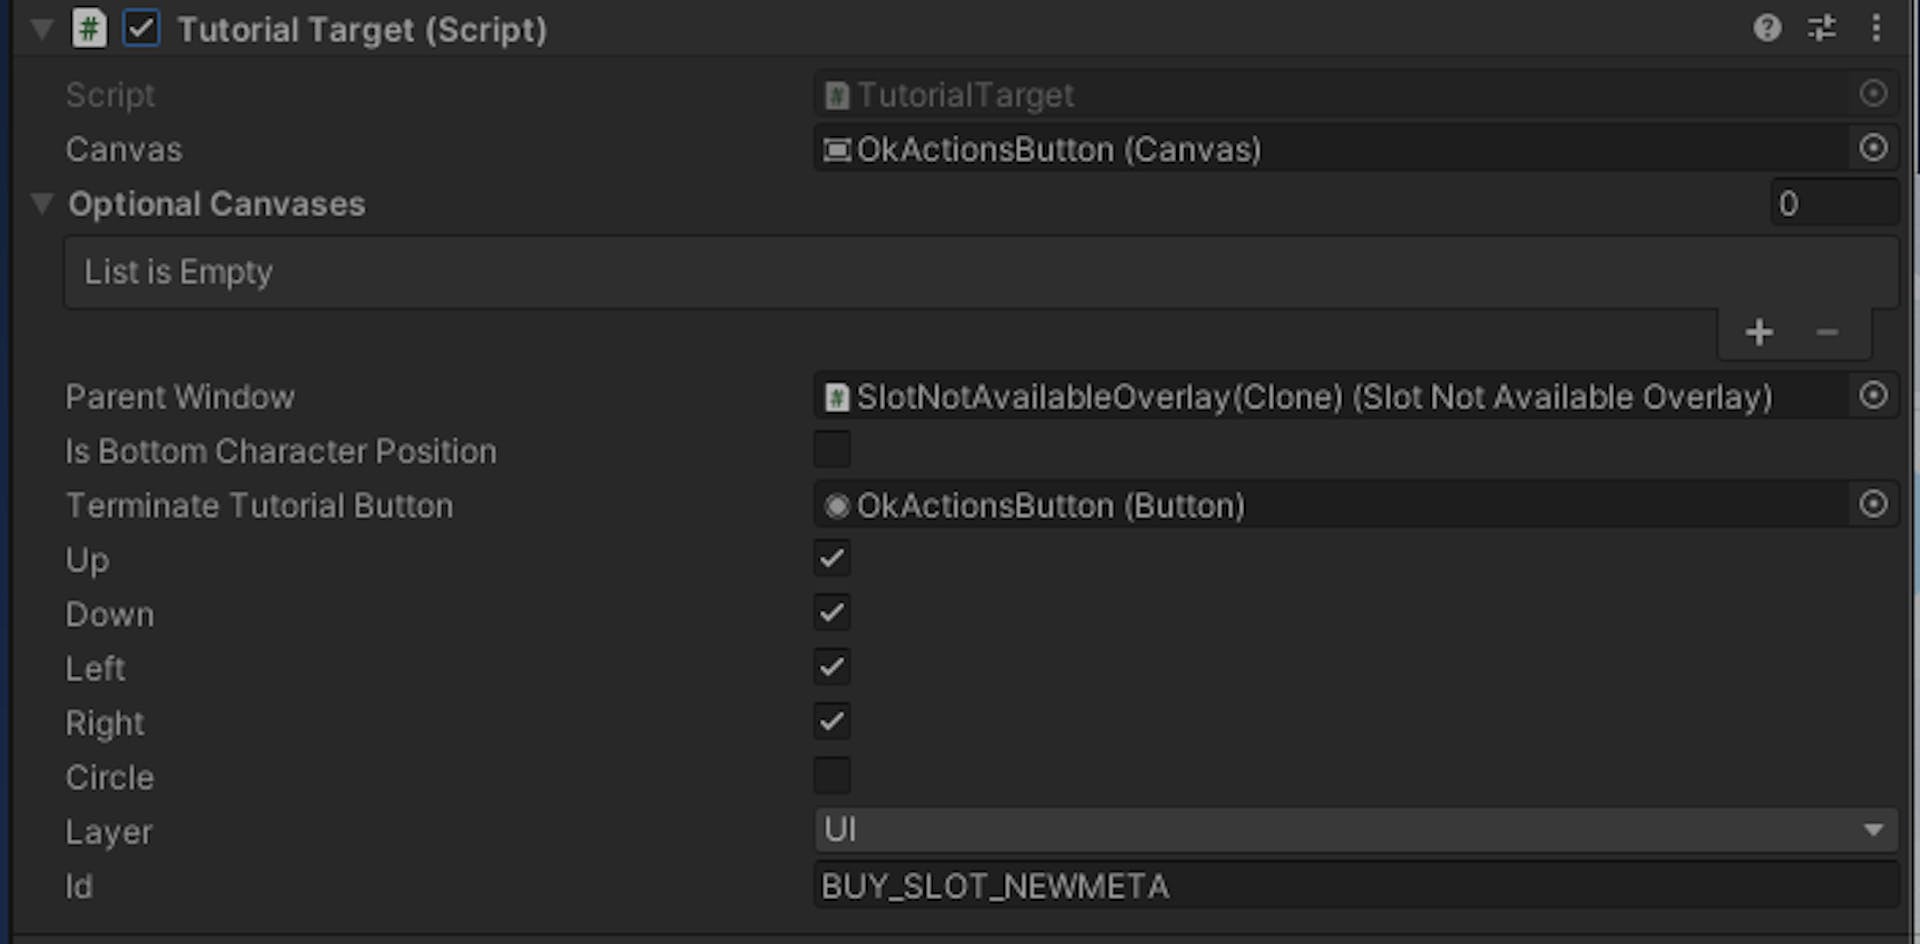
Task: Select the SlotNotAvailableOverlay(Clone) reference field
Action: (1330, 396)
